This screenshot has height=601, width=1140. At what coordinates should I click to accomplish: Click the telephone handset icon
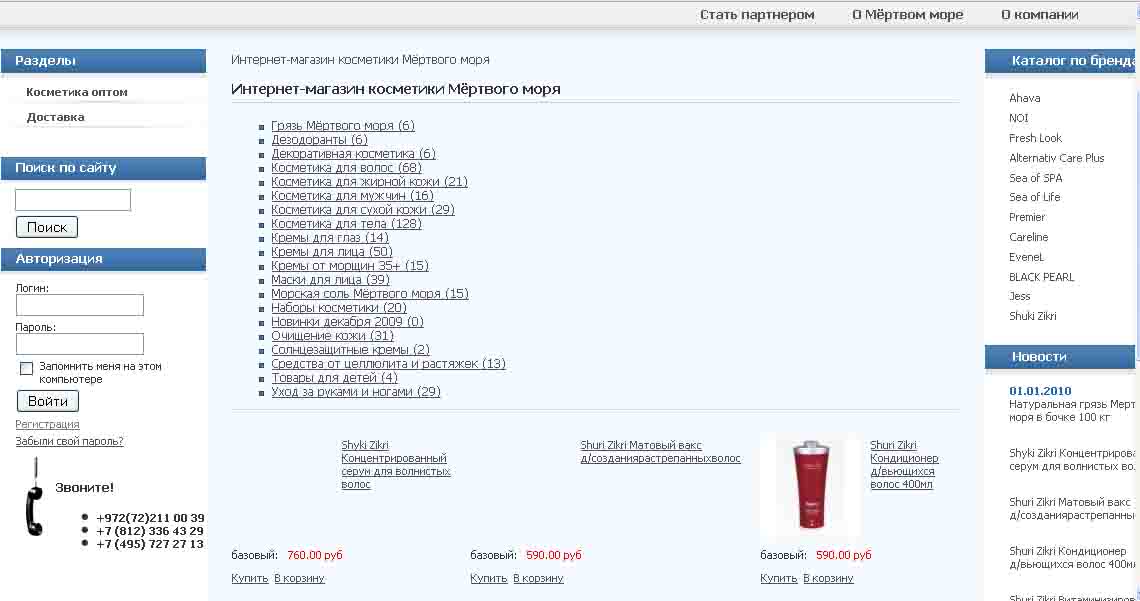pos(34,498)
